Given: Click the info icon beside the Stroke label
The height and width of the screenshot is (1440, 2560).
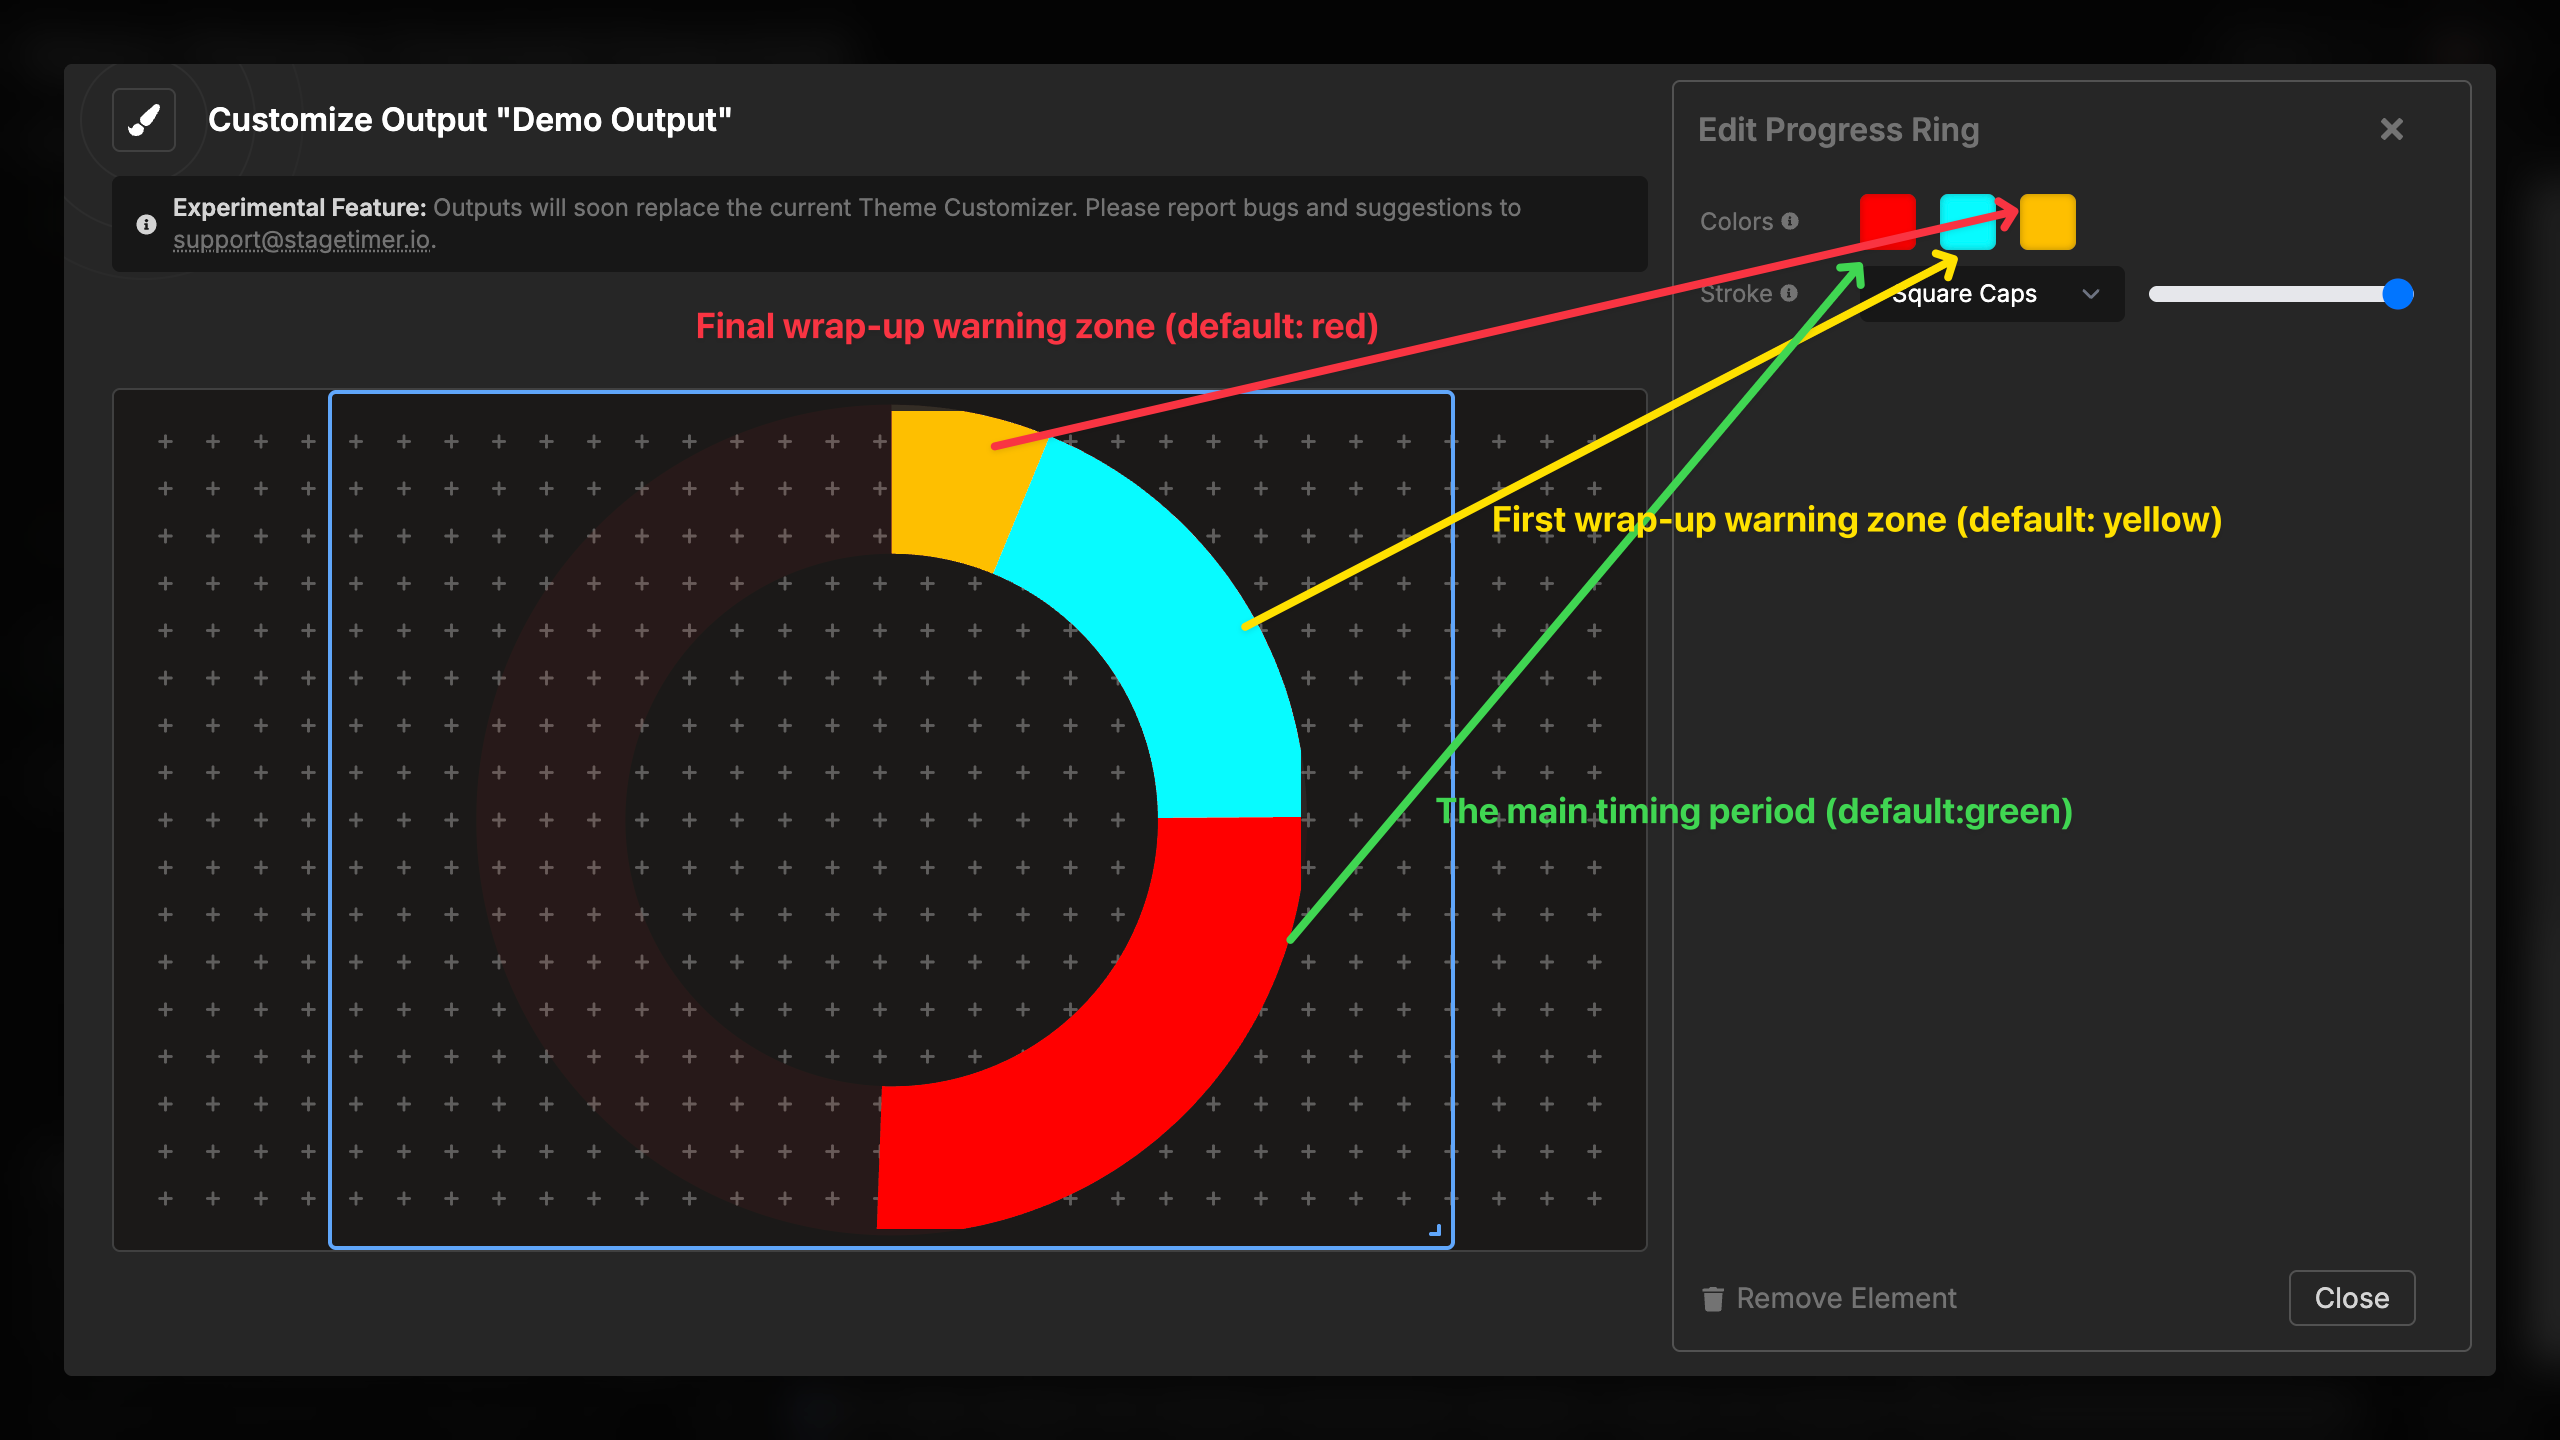Looking at the screenshot, I should pos(1789,293).
